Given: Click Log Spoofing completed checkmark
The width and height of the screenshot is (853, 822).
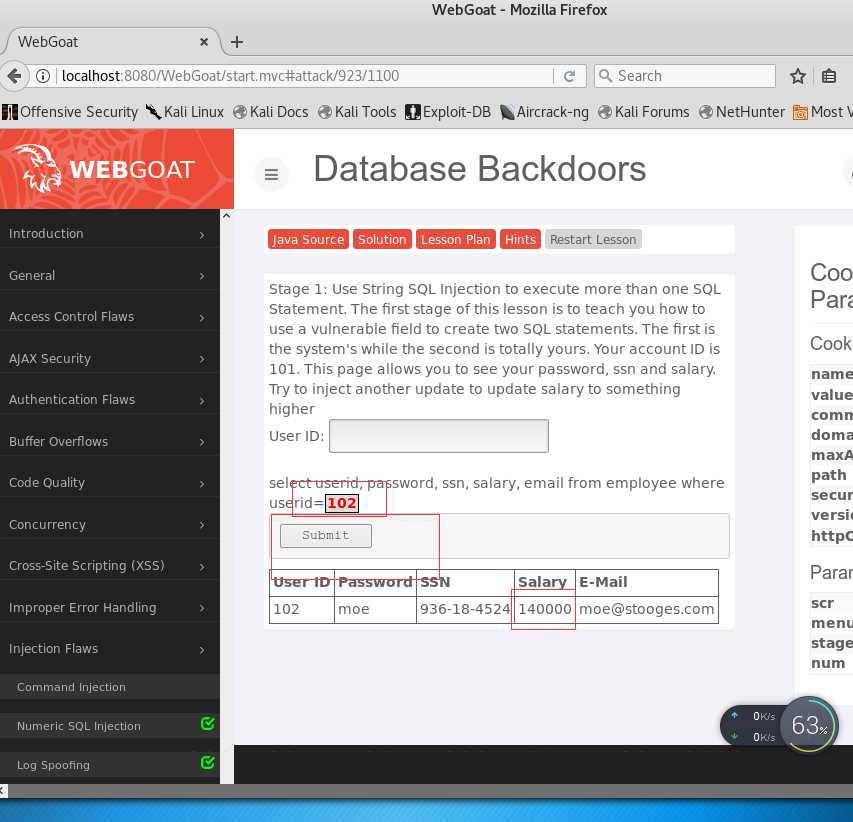Looking at the screenshot, I should pos(207,763).
